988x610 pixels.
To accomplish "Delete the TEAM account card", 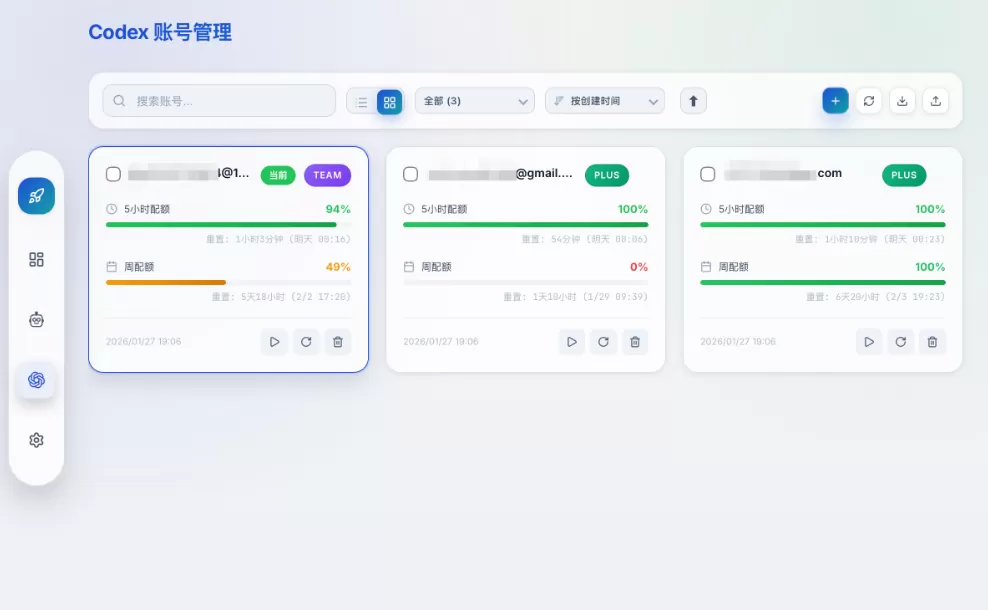I will point(338,342).
